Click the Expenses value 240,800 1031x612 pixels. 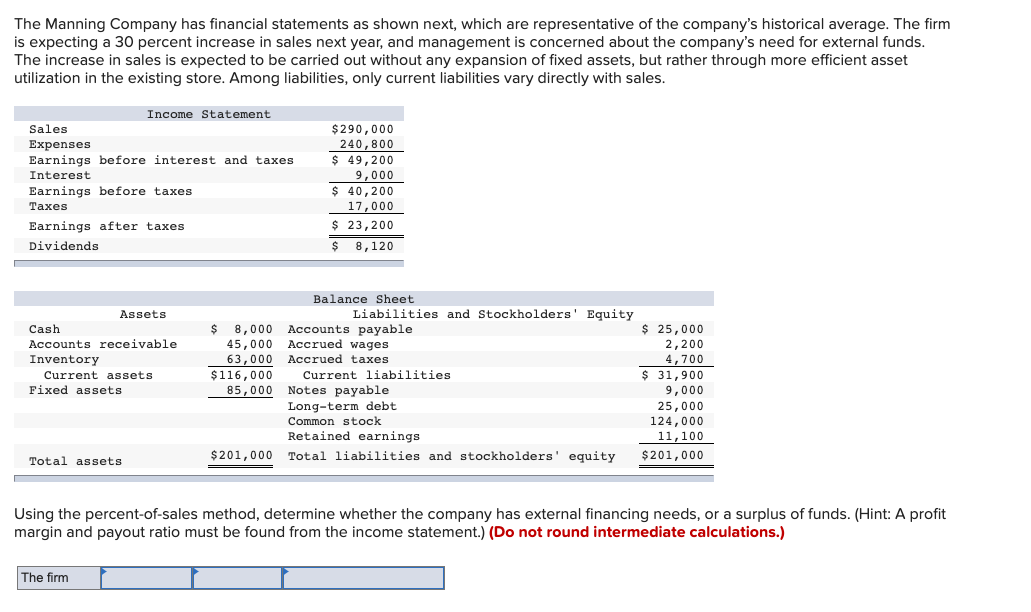pyautogui.click(x=366, y=145)
